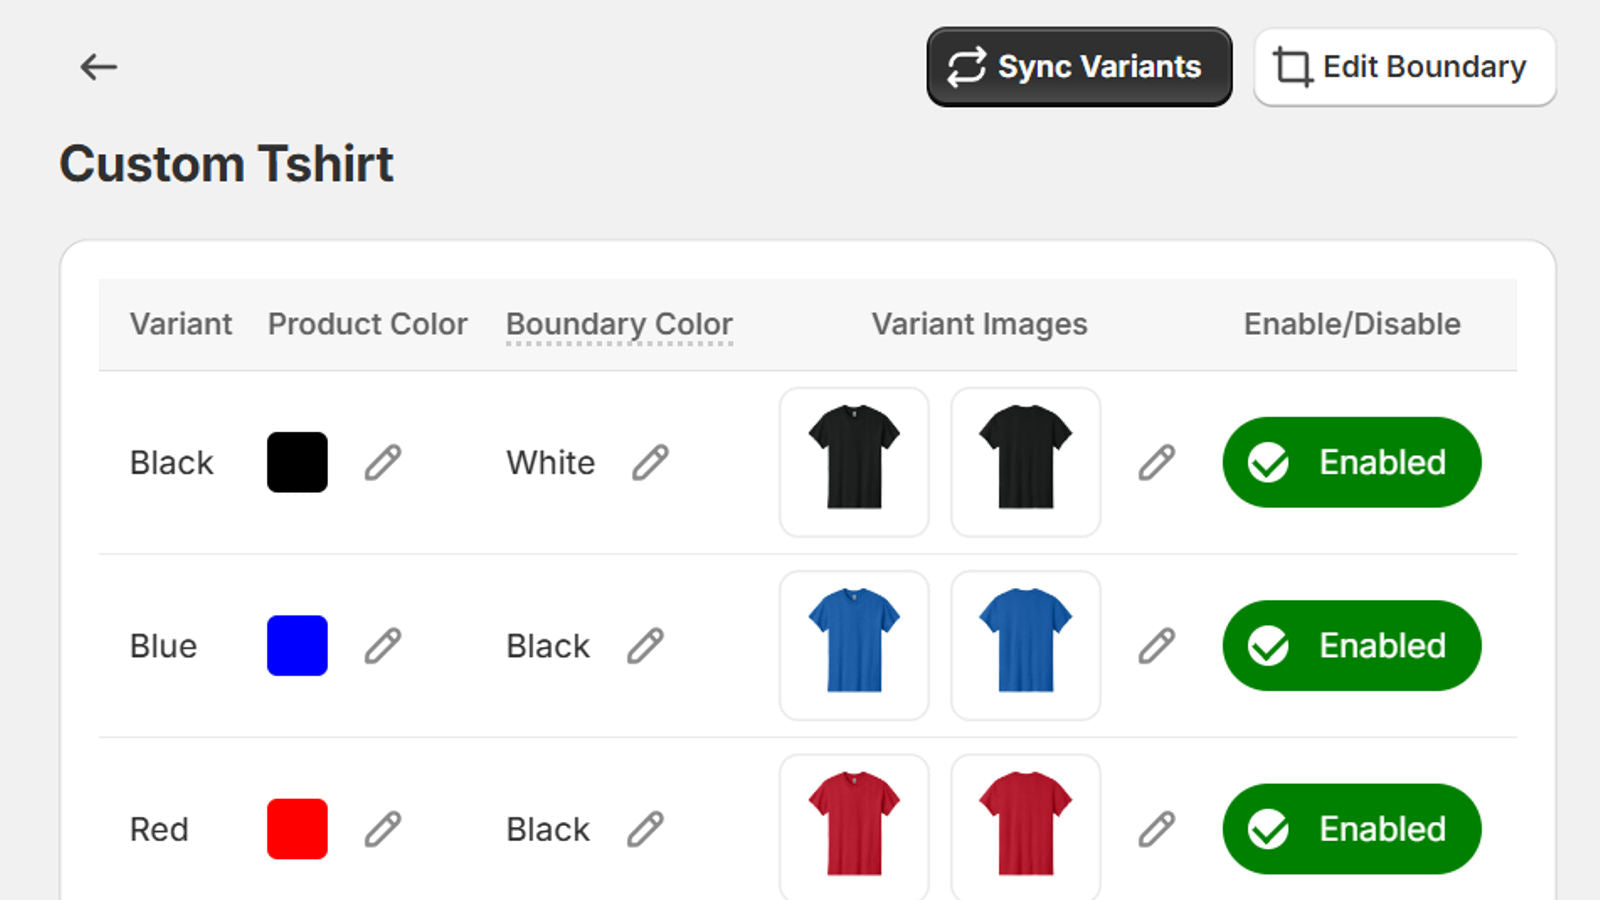
Task: Disable the Red variant
Action: tap(1351, 829)
